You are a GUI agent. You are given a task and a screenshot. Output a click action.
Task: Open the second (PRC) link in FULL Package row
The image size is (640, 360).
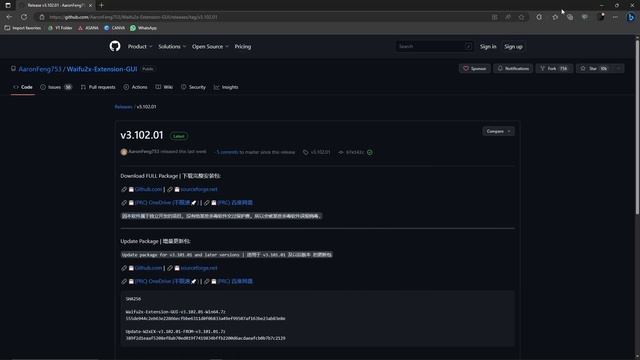click(235, 202)
